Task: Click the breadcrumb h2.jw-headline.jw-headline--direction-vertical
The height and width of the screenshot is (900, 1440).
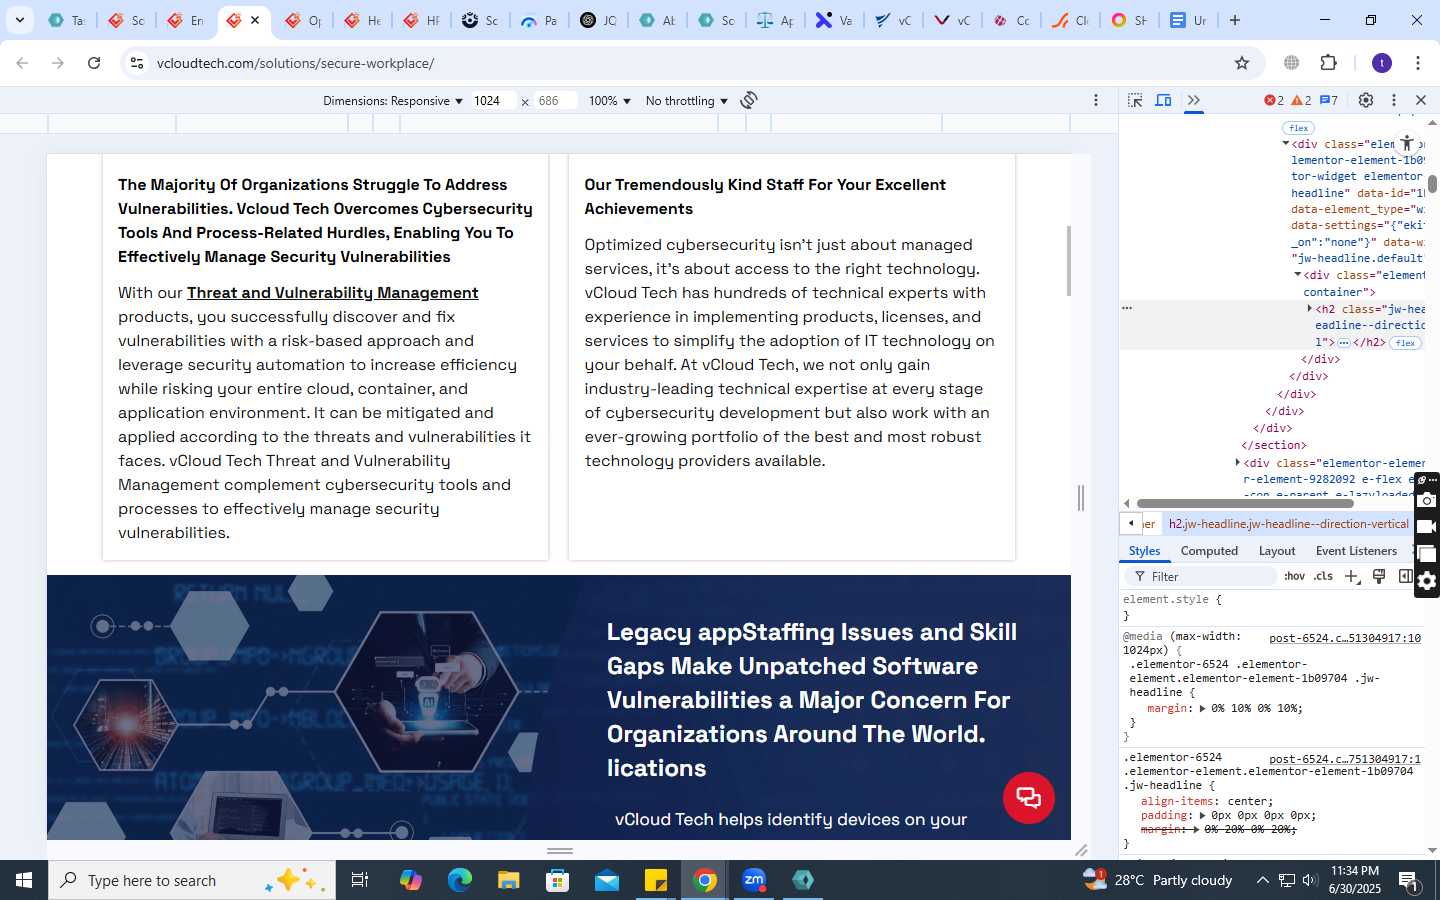Action: (x=1288, y=524)
